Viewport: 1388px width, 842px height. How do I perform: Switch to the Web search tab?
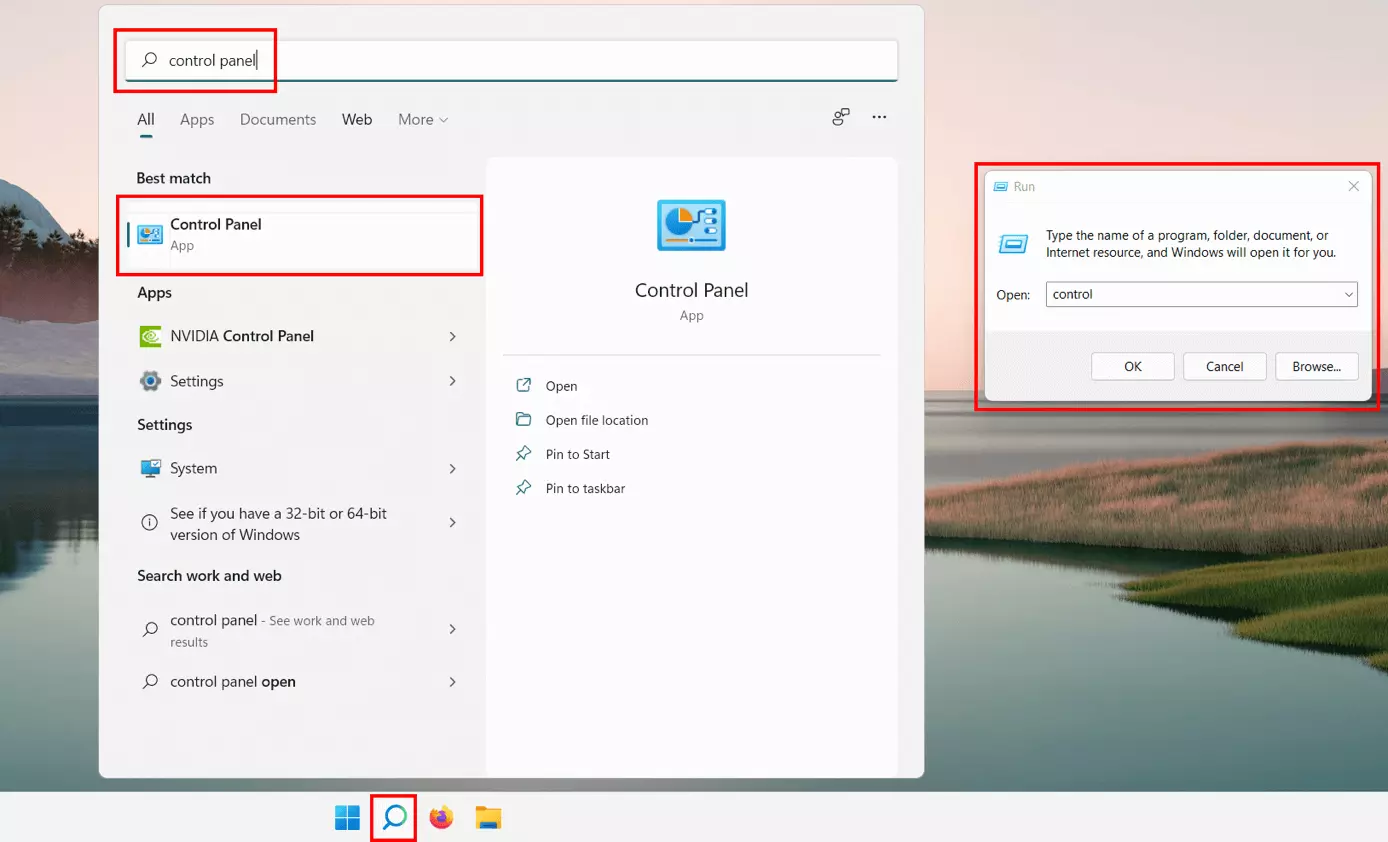click(x=357, y=119)
